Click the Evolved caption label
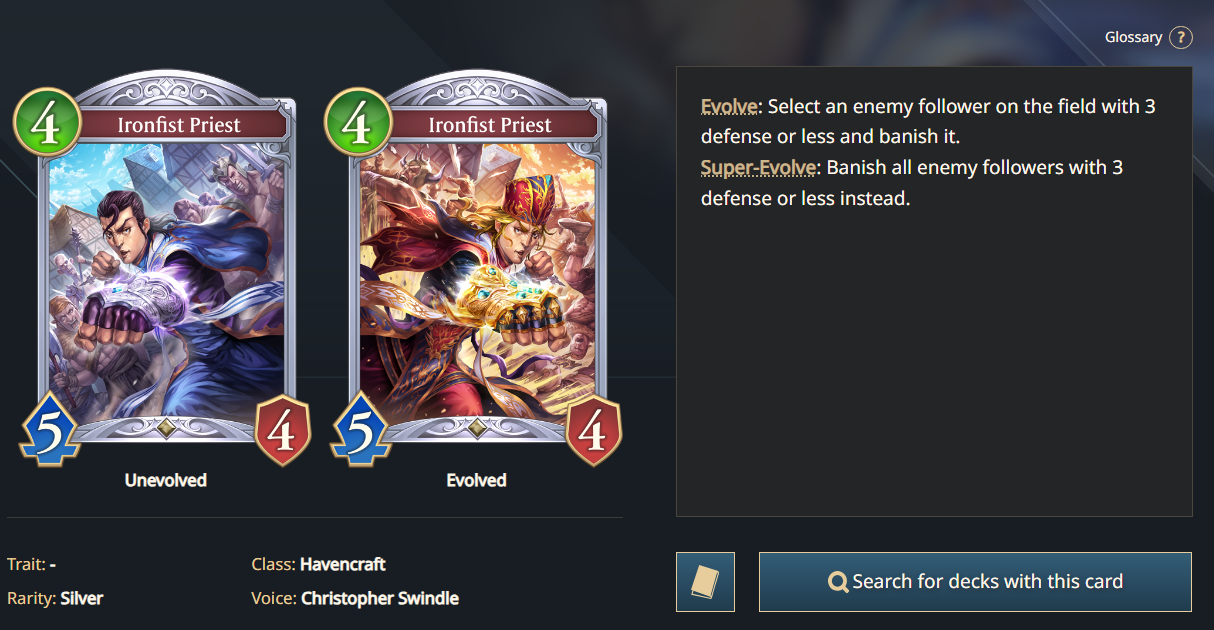 pos(476,480)
